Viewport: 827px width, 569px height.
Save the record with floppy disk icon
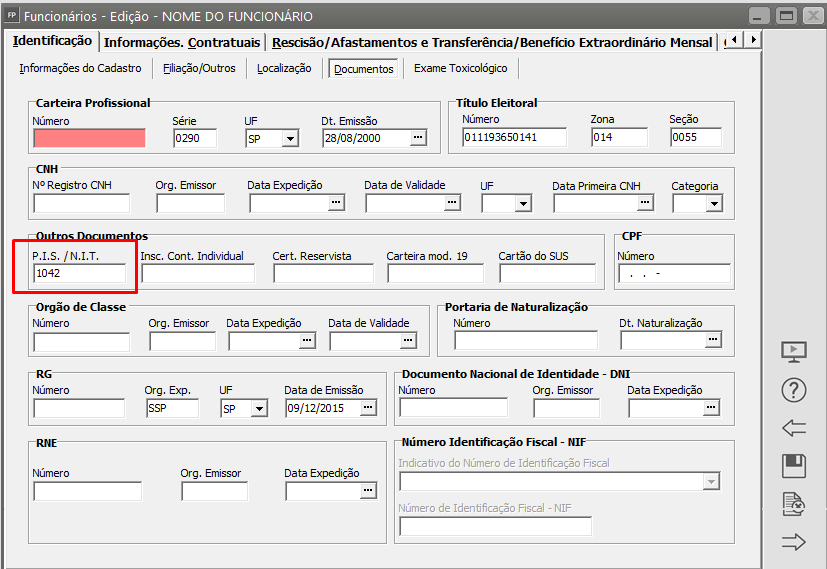(793, 466)
